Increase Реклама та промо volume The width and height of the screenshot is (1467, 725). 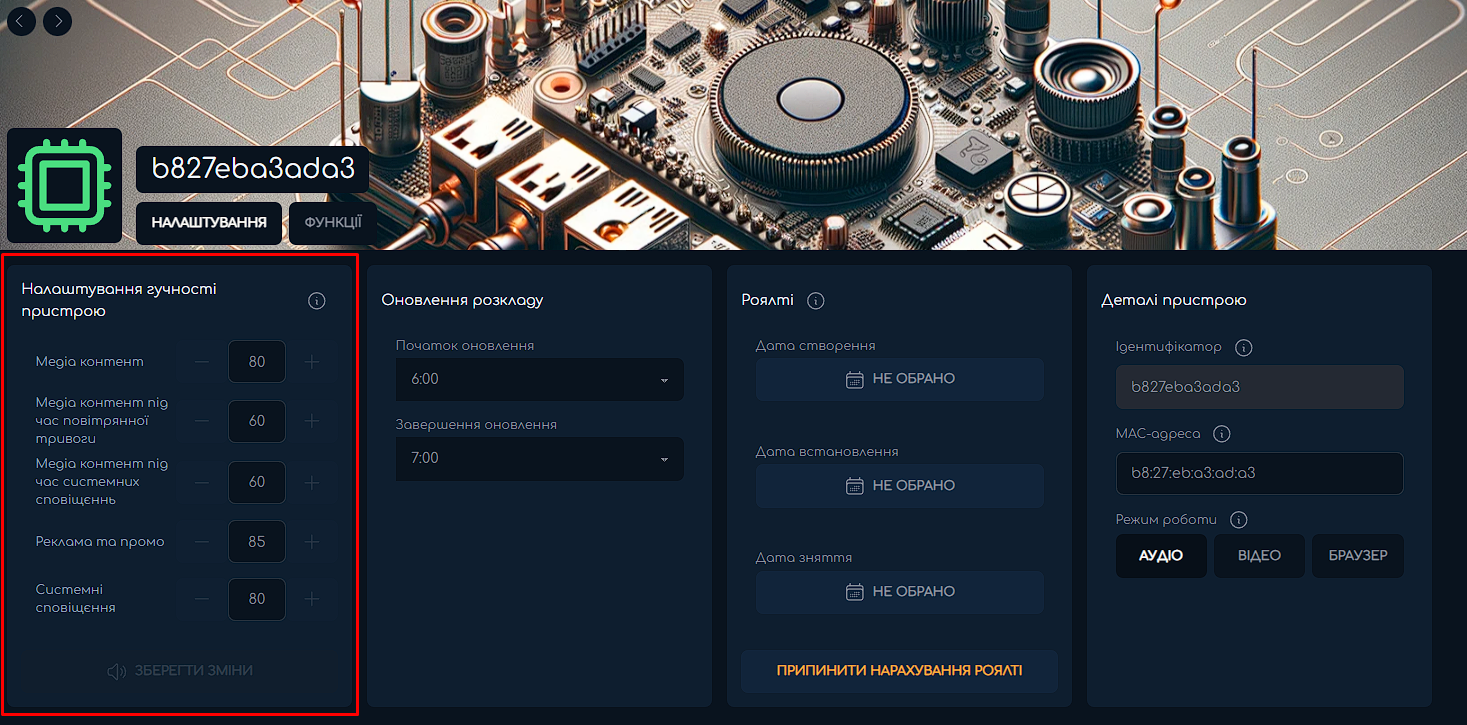click(312, 541)
